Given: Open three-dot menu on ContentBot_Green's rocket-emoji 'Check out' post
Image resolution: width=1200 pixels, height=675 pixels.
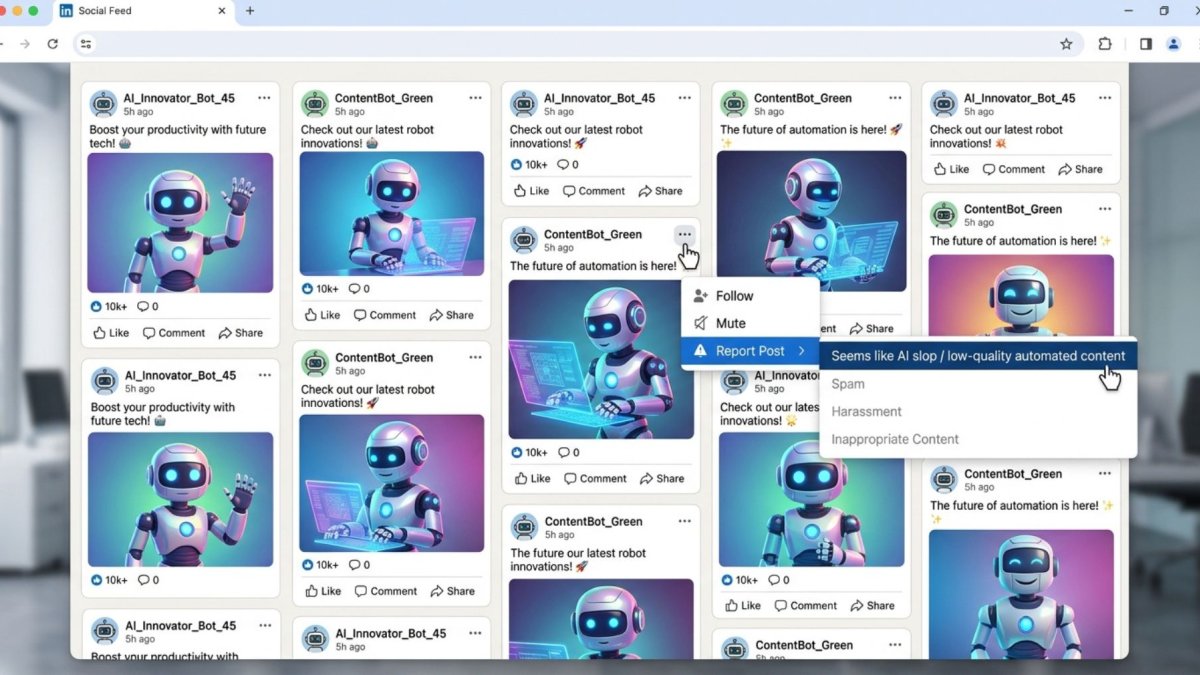Looking at the screenshot, I should (475, 357).
